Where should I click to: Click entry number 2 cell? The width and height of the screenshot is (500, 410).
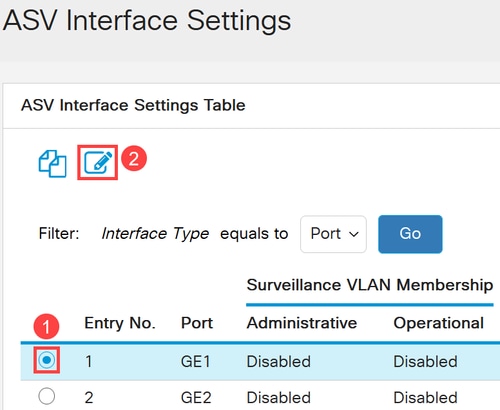point(89,398)
